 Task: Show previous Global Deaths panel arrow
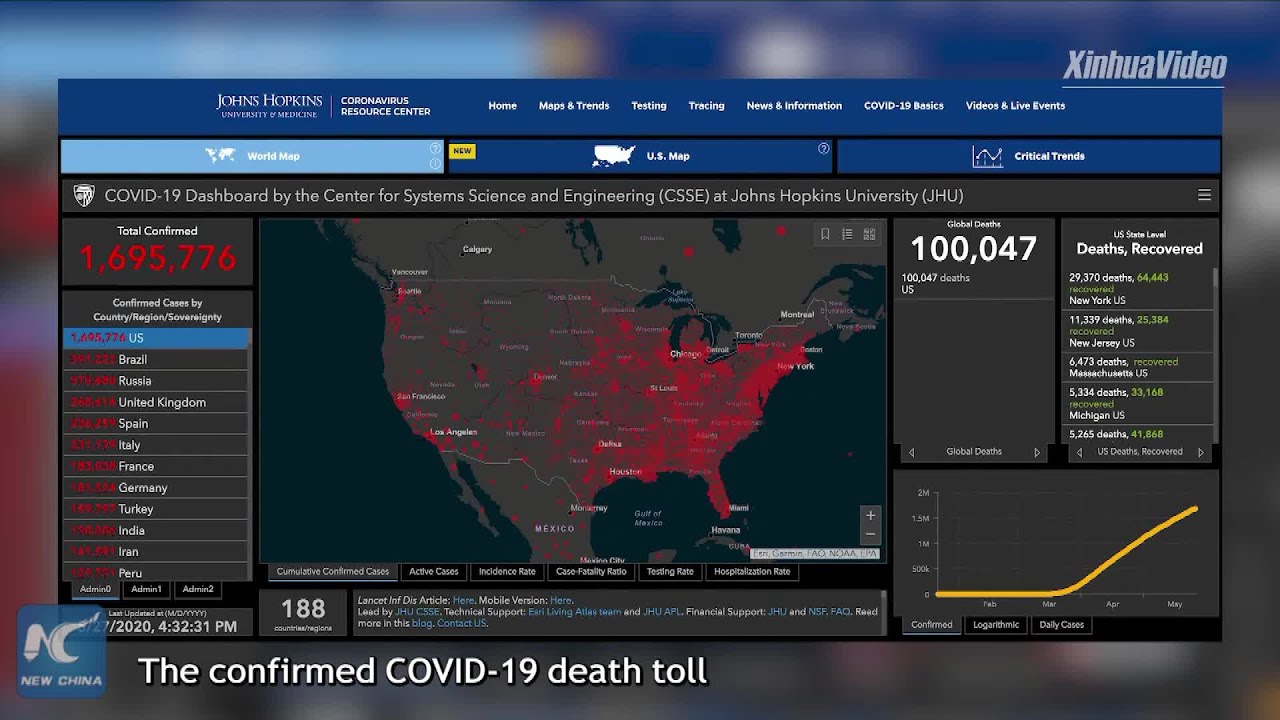pos(911,452)
